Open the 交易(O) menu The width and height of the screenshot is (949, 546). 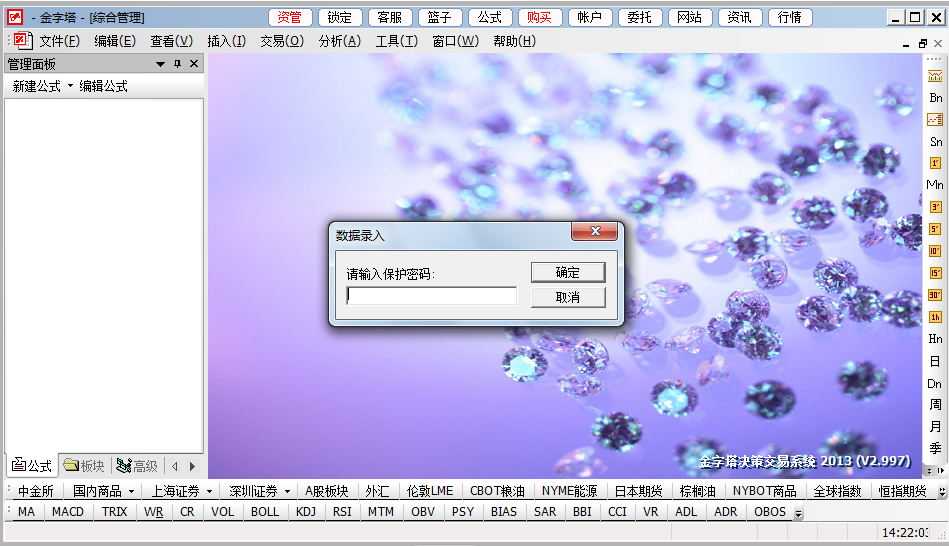pos(282,41)
